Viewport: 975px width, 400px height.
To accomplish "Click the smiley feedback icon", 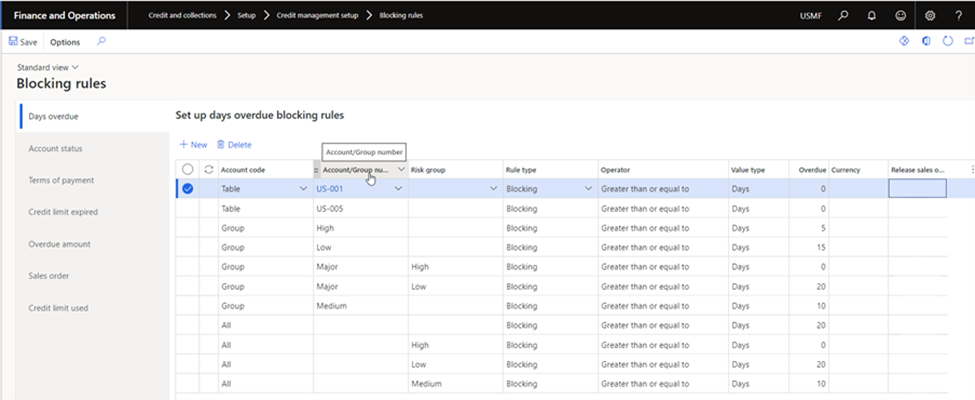I will [901, 16].
